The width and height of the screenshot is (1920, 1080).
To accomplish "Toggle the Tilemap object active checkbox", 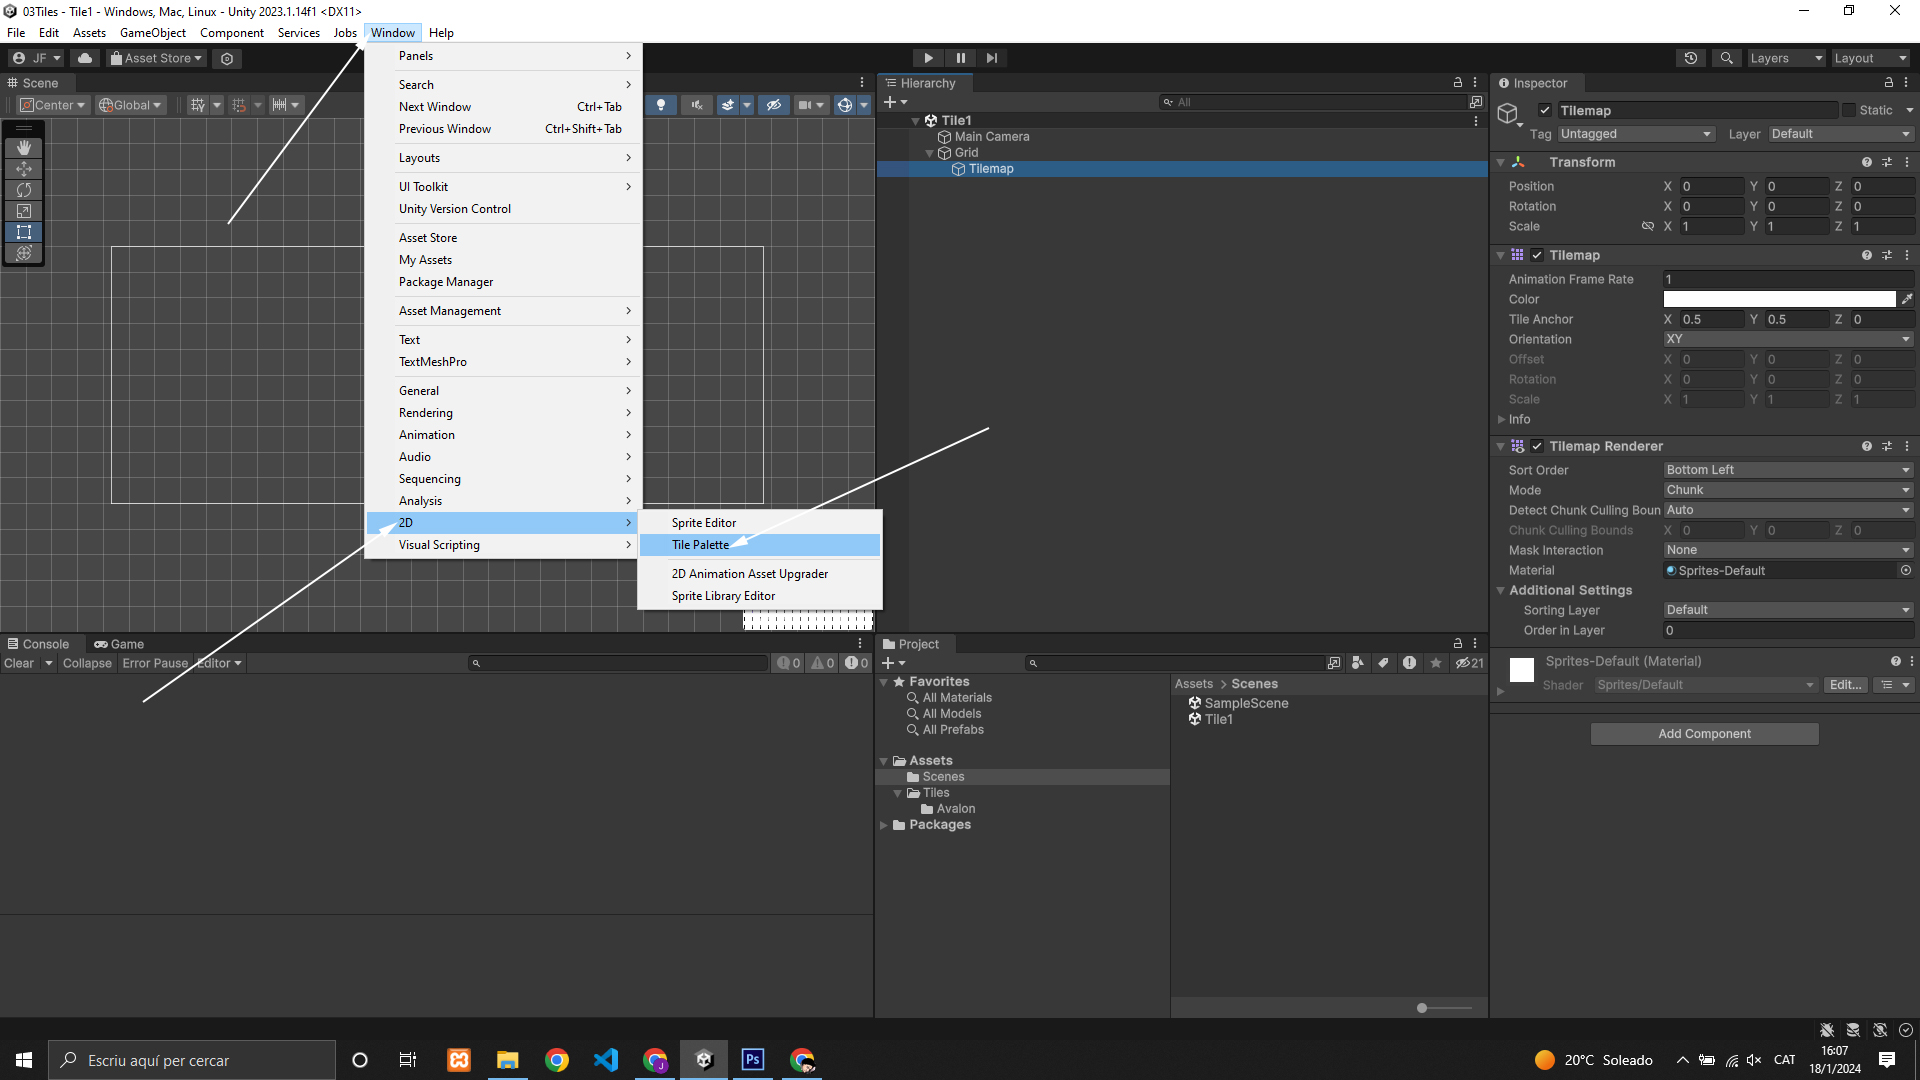I will [1545, 111].
